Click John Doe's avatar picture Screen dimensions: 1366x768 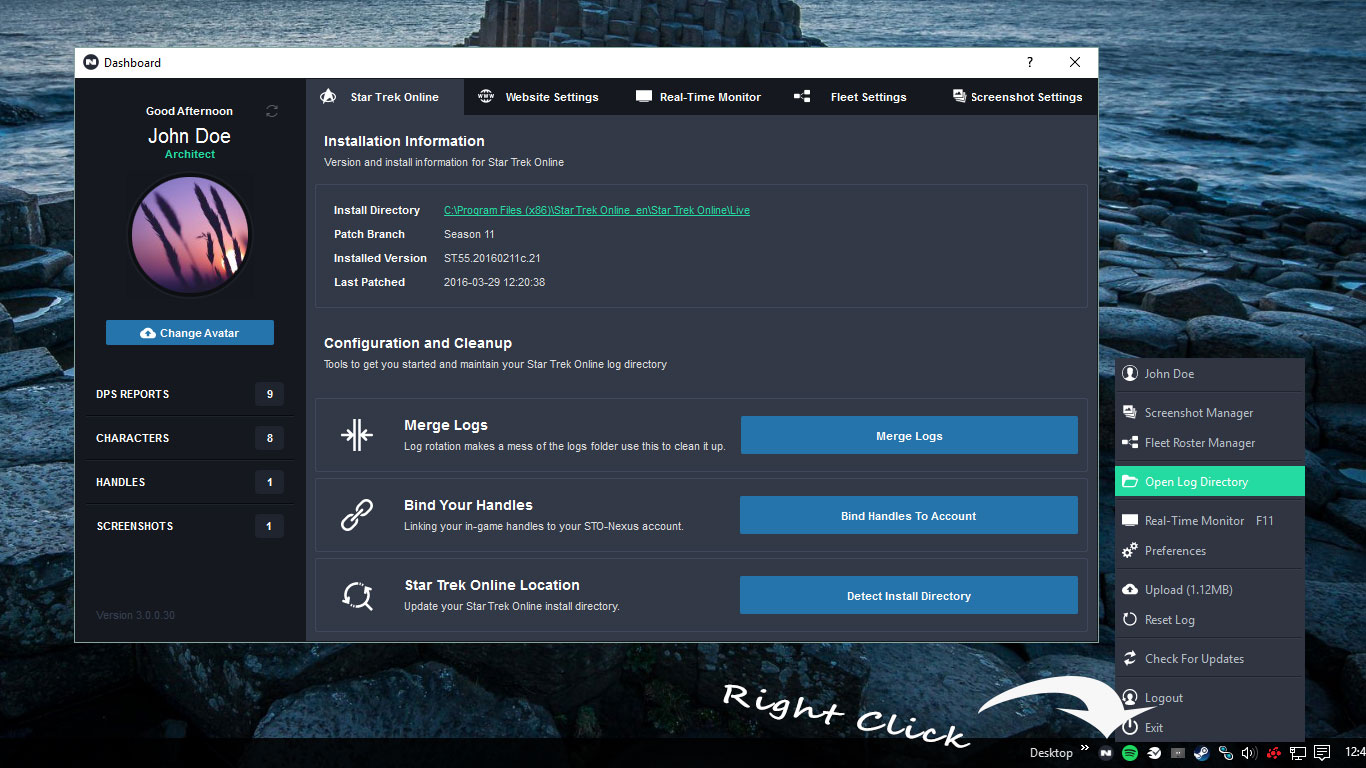[x=189, y=234]
